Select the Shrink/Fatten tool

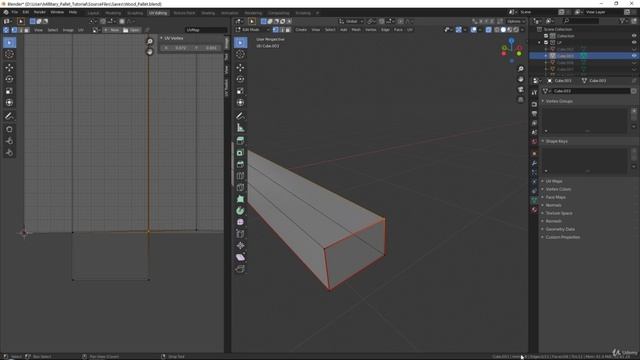click(241, 246)
